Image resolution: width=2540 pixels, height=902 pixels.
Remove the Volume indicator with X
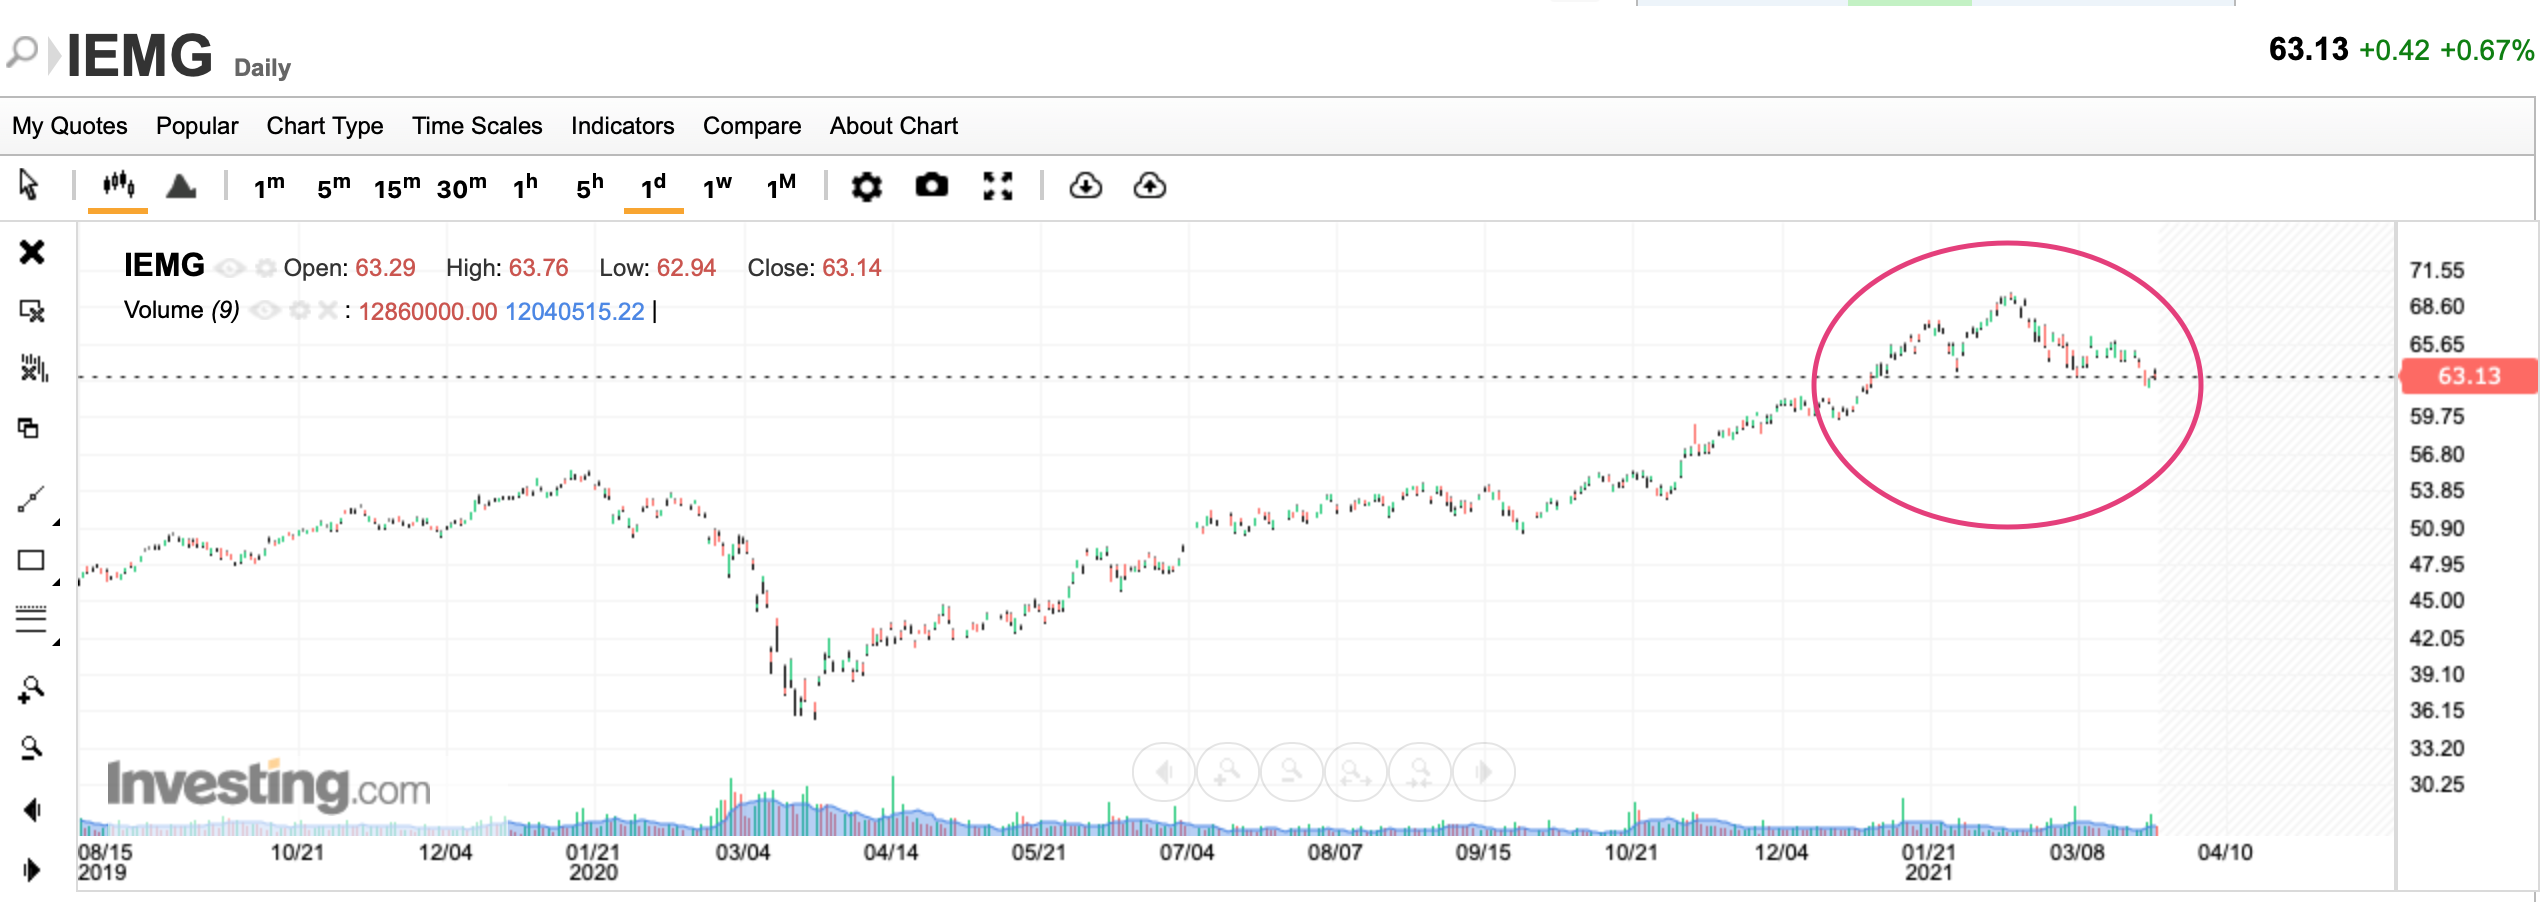click(x=327, y=311)
